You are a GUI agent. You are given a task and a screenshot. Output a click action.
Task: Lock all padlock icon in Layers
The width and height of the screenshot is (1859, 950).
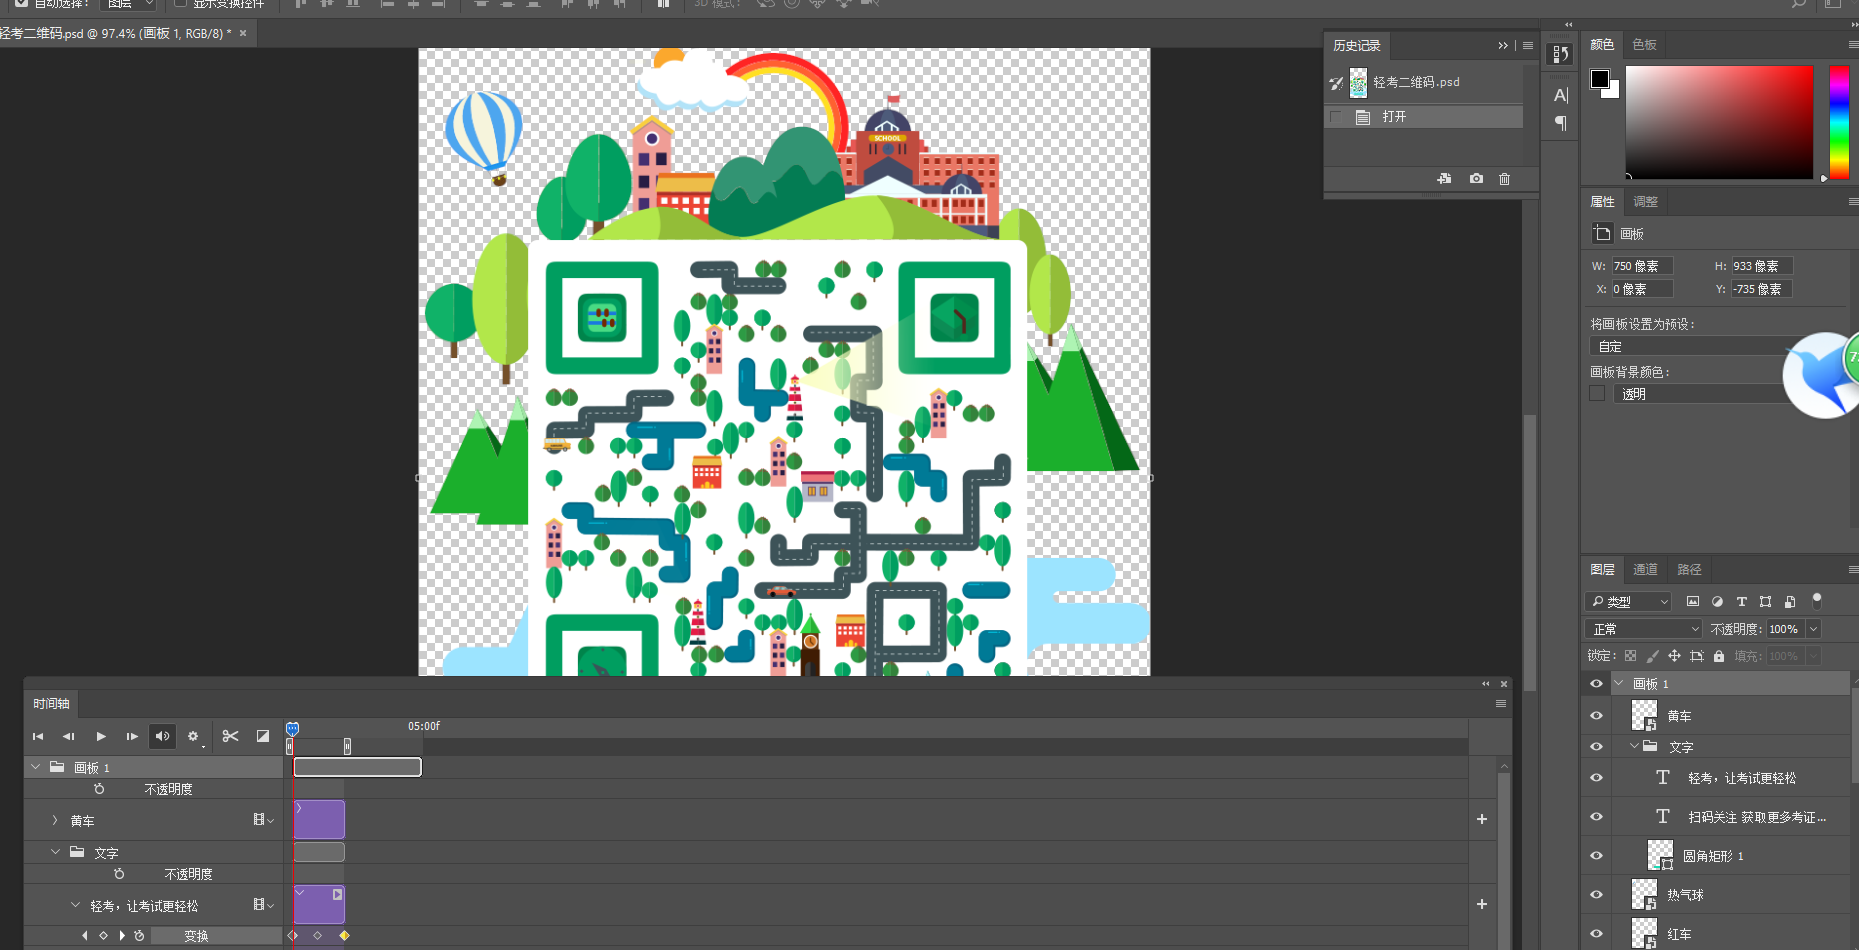[1719, 656]
